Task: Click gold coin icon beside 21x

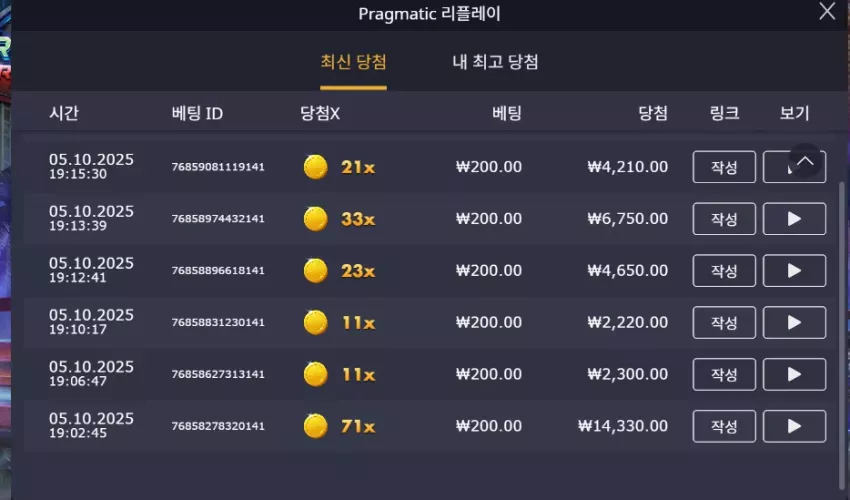Action: tap(315, 167)
